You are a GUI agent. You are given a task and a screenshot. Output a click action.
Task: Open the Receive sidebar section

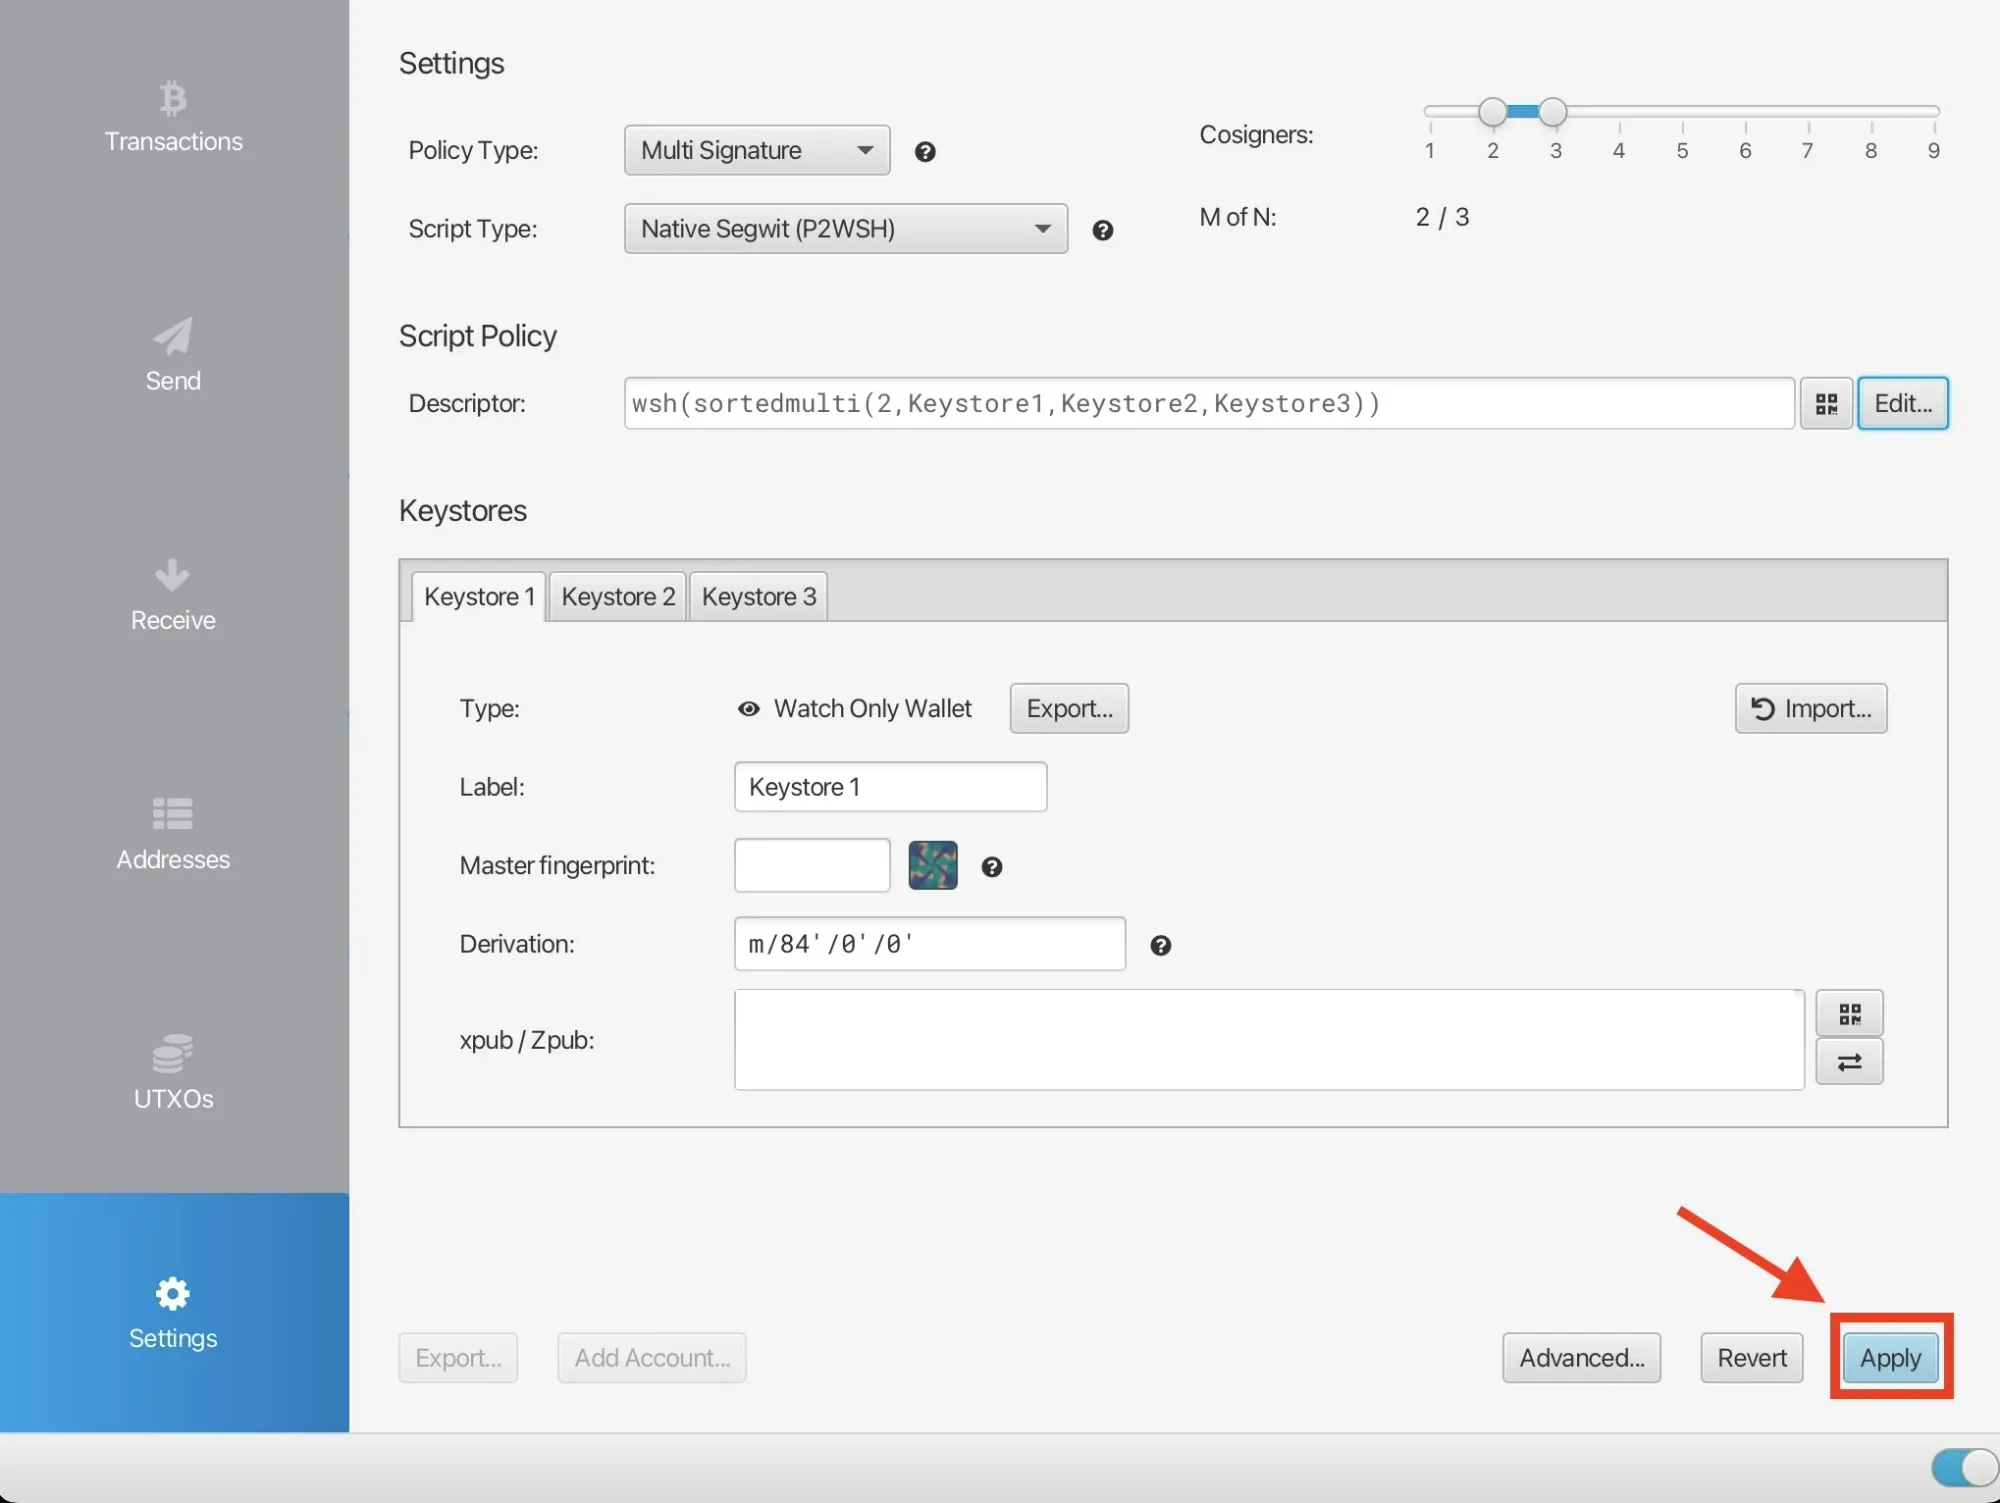pos(173,596)
